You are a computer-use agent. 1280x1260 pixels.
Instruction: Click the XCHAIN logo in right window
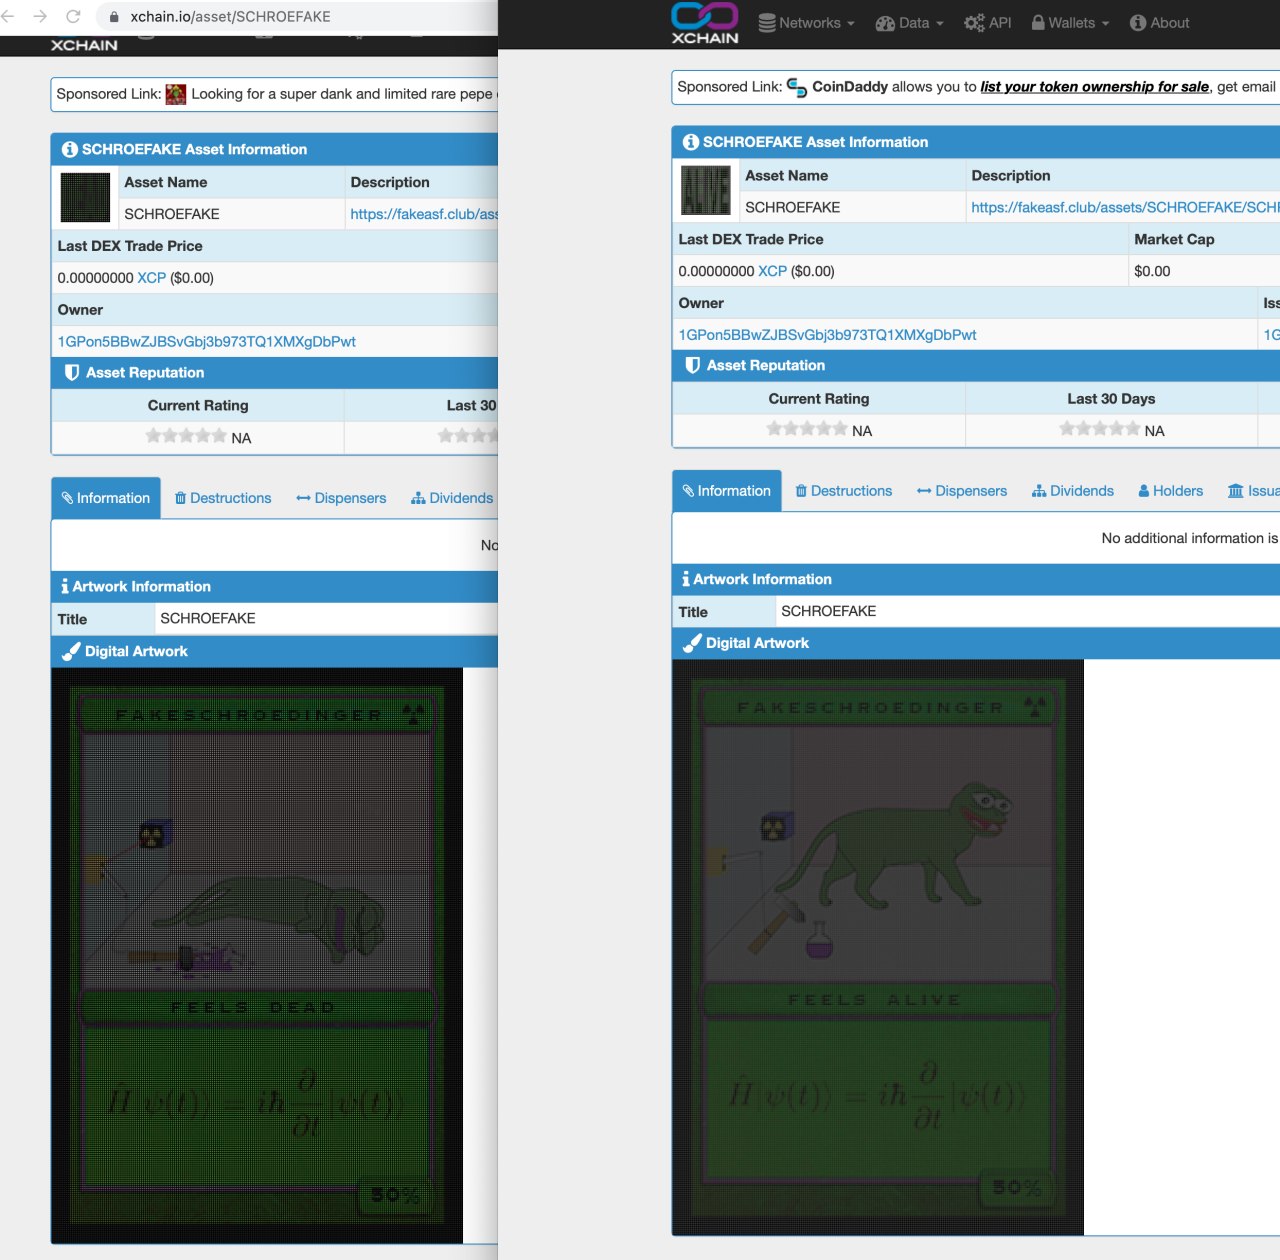pyautogui.click(x=705, y=23)
